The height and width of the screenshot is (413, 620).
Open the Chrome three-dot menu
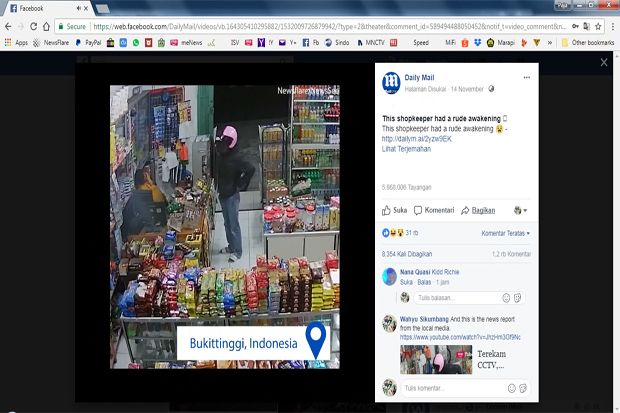613,27
